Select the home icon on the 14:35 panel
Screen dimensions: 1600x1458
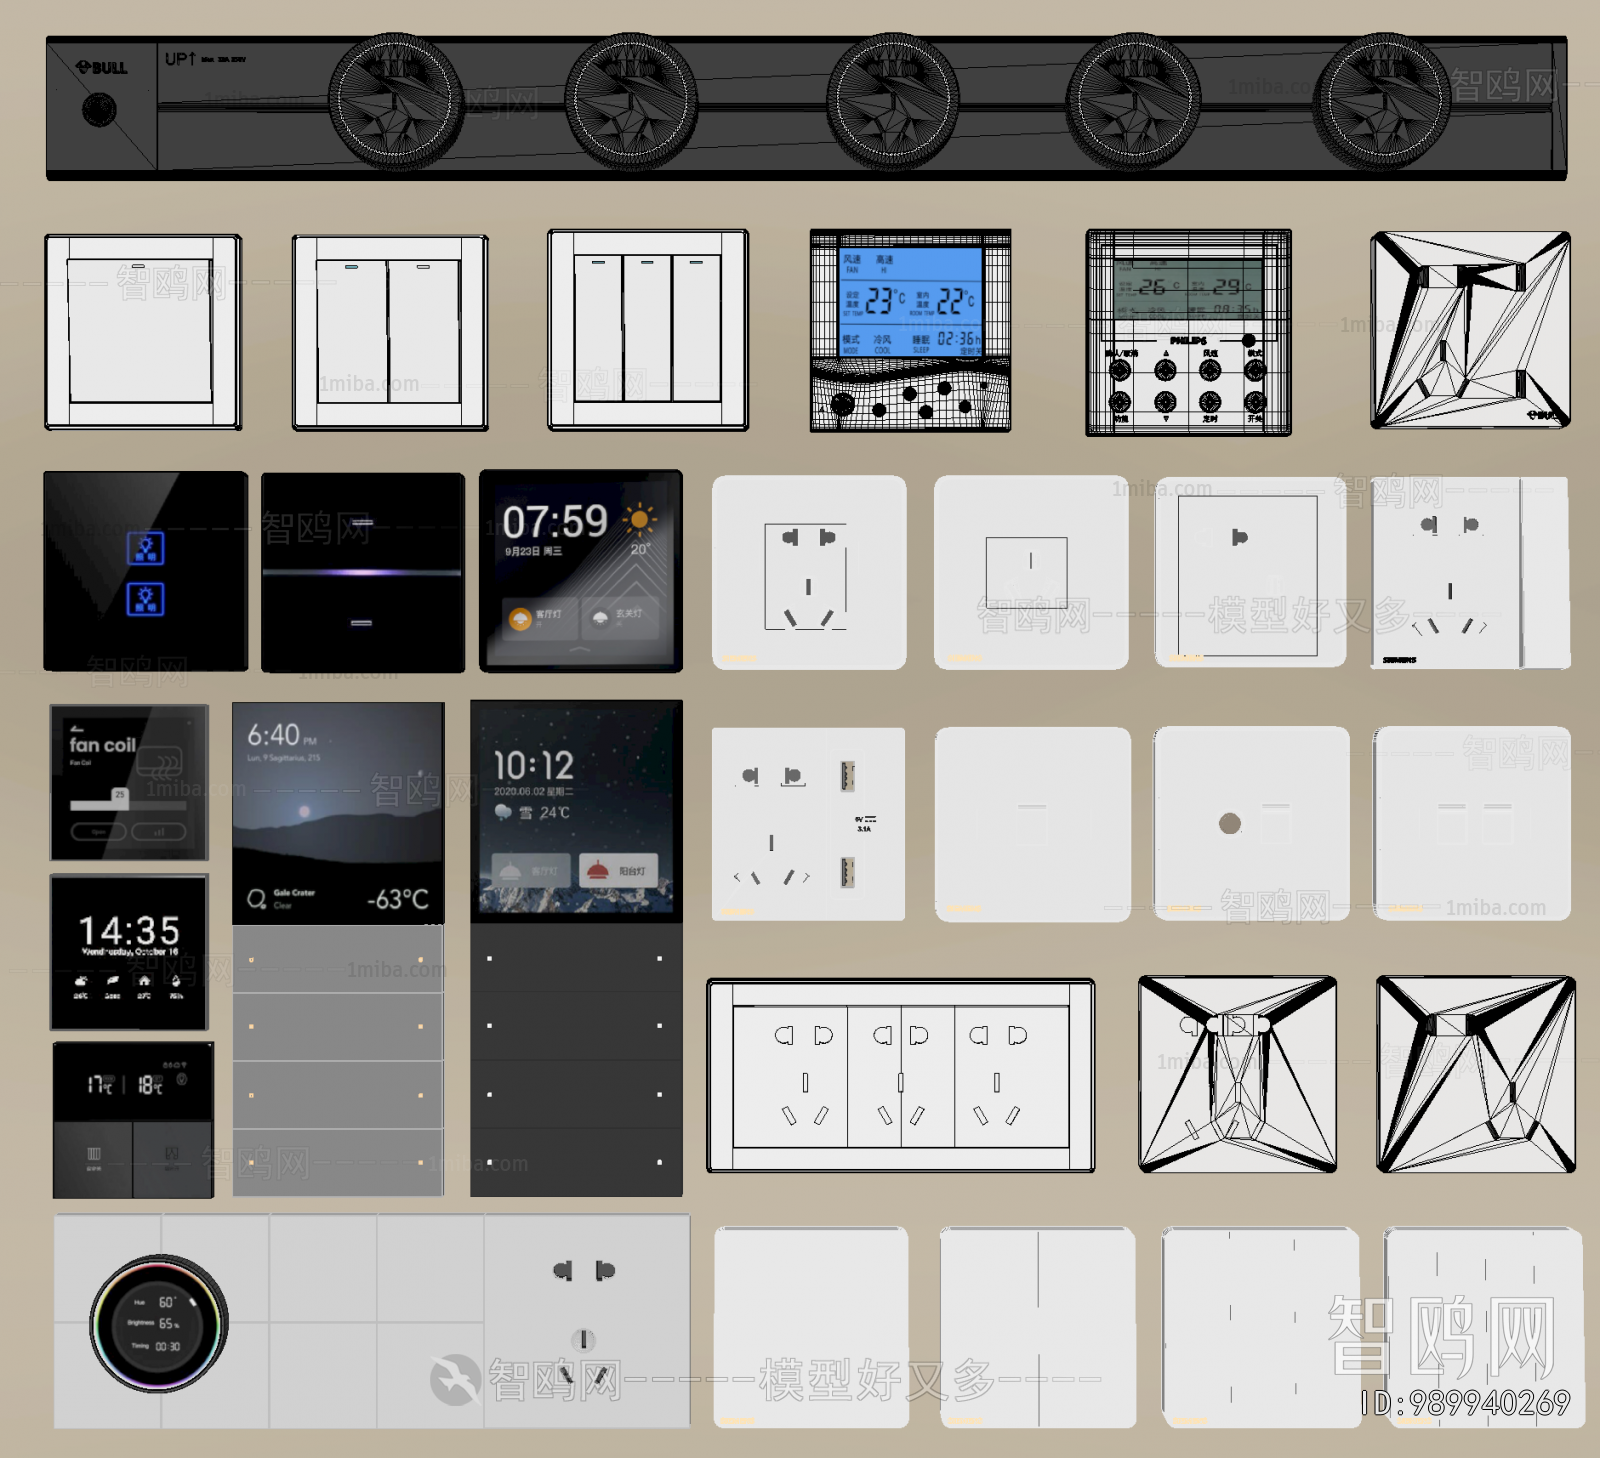(x=143, y=982)
